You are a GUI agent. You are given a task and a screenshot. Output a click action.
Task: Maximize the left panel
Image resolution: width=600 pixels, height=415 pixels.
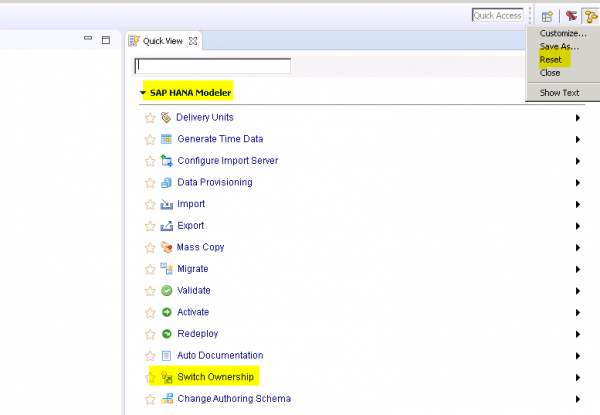pyautogui.click(x=106, y=40)
